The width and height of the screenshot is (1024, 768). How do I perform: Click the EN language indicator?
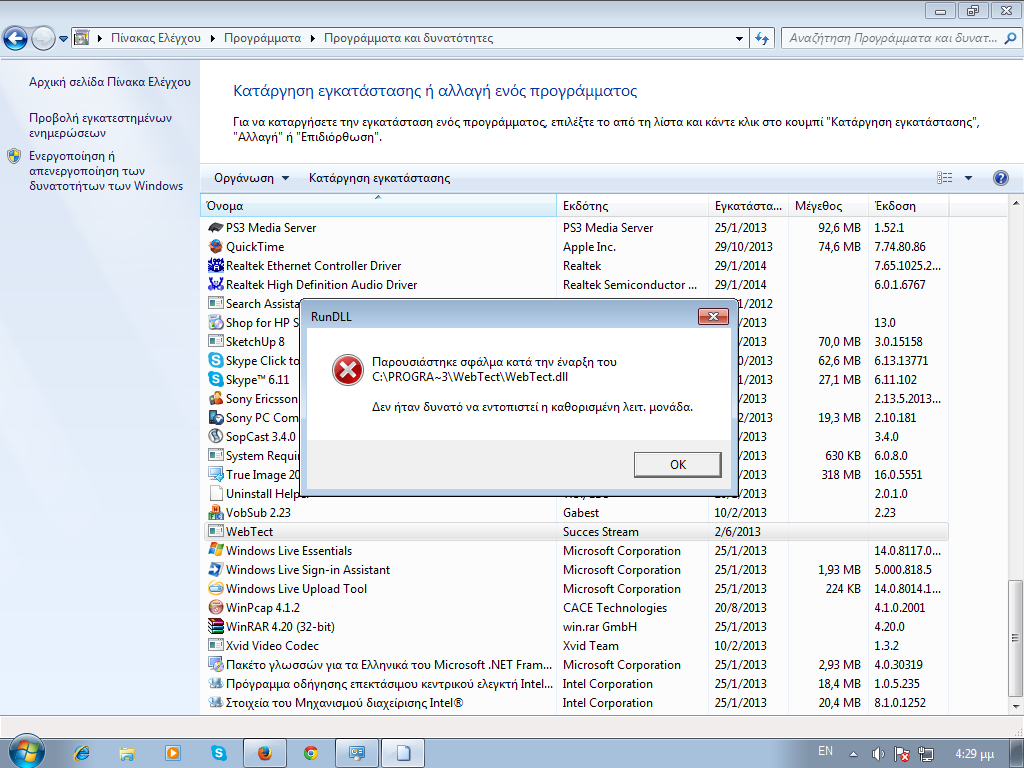click(825, 751)
